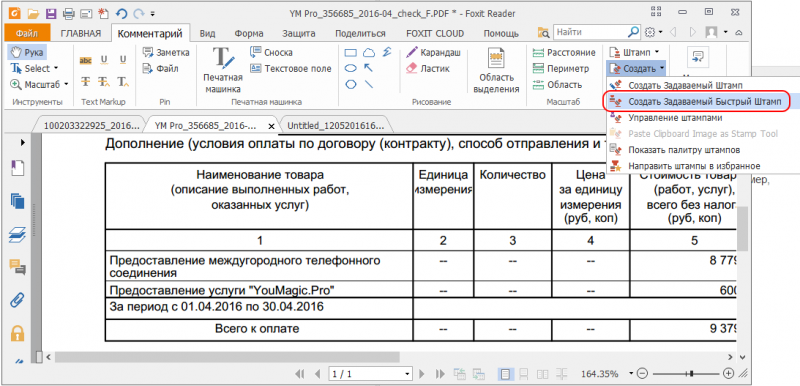This screenshot has height=386, width=800.
Task: Close the YM Pro_356685 document tab
Action: (x=271, y=126)
